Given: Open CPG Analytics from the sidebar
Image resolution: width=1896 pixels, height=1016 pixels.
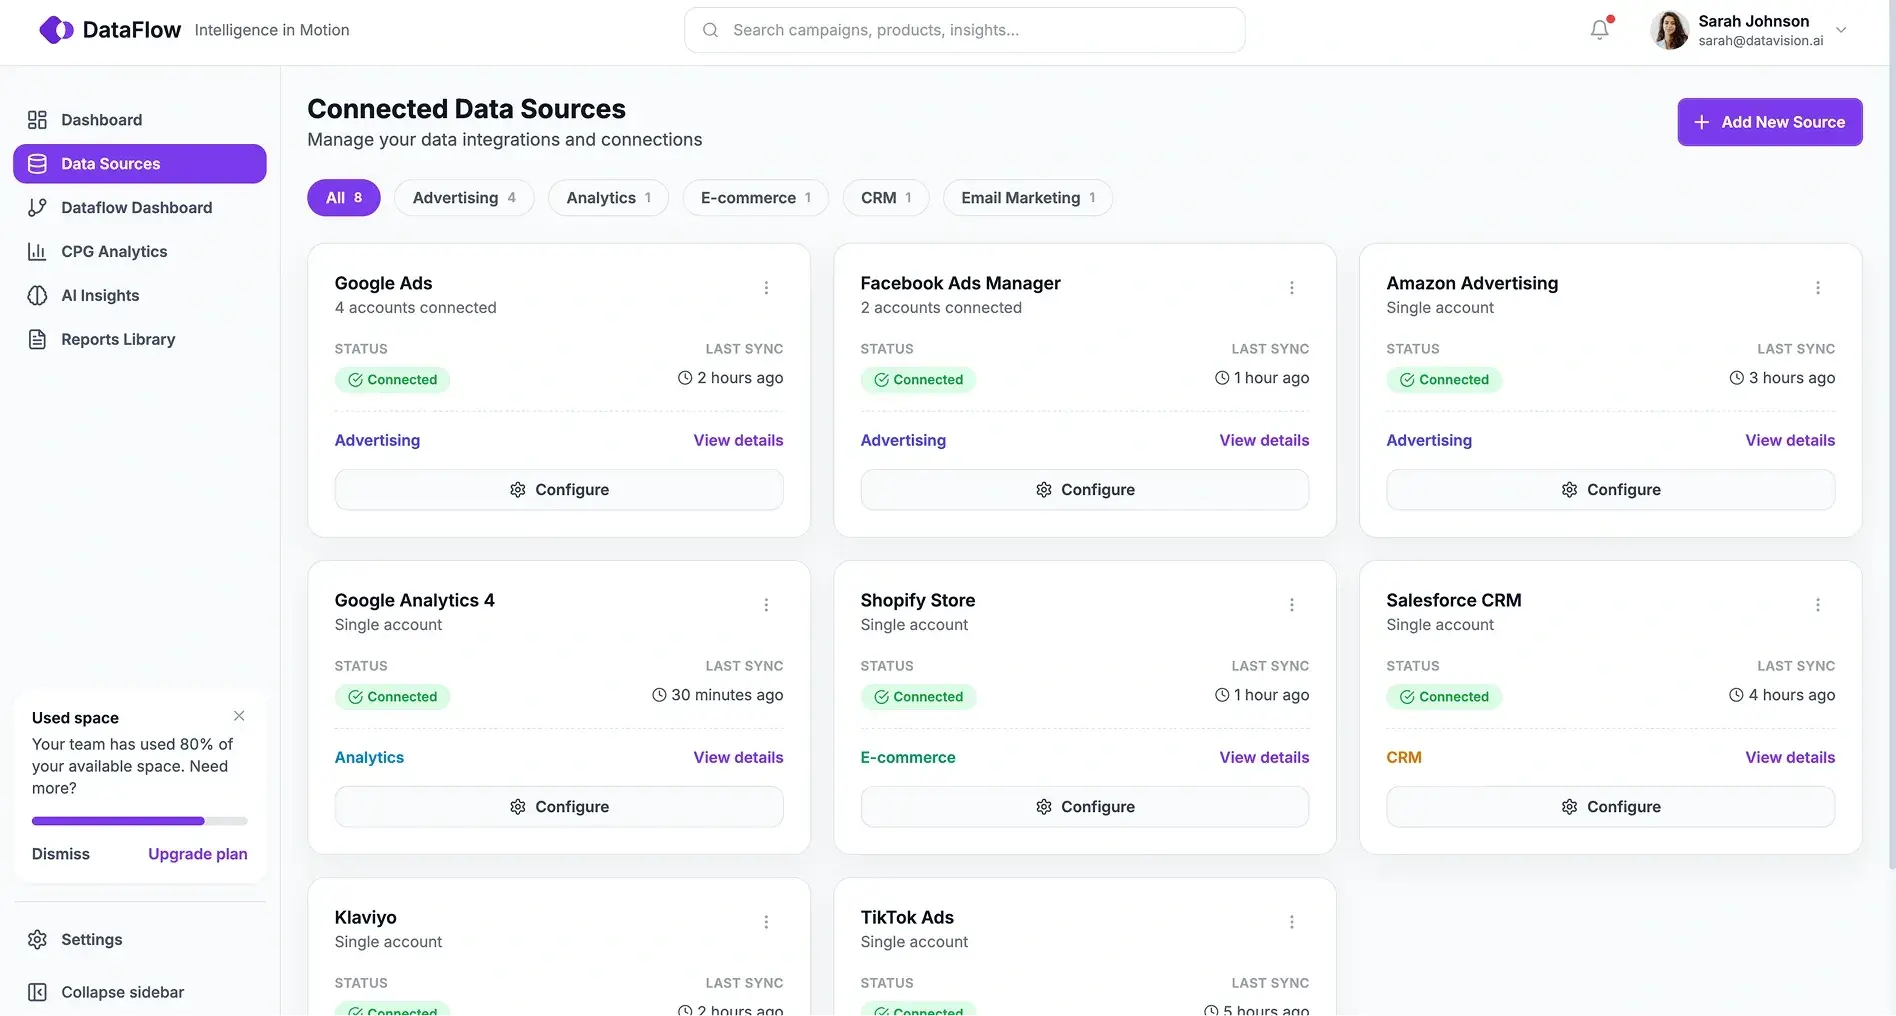Looking at the screenshot, I should [37, 251].
